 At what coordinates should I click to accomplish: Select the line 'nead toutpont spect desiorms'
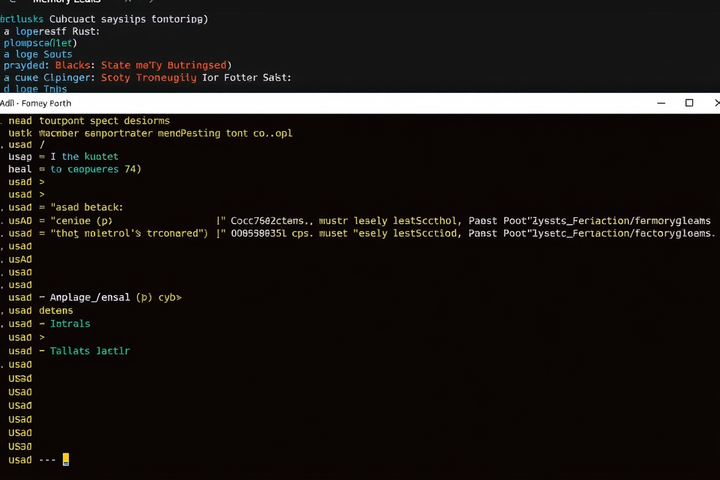coord(89,121)
